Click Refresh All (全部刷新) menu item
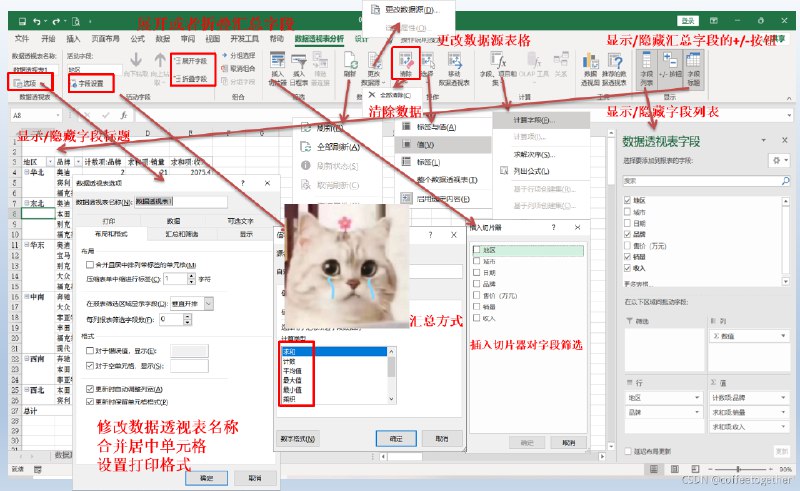Viewport: 800px width, 491px height. (338, 147)
